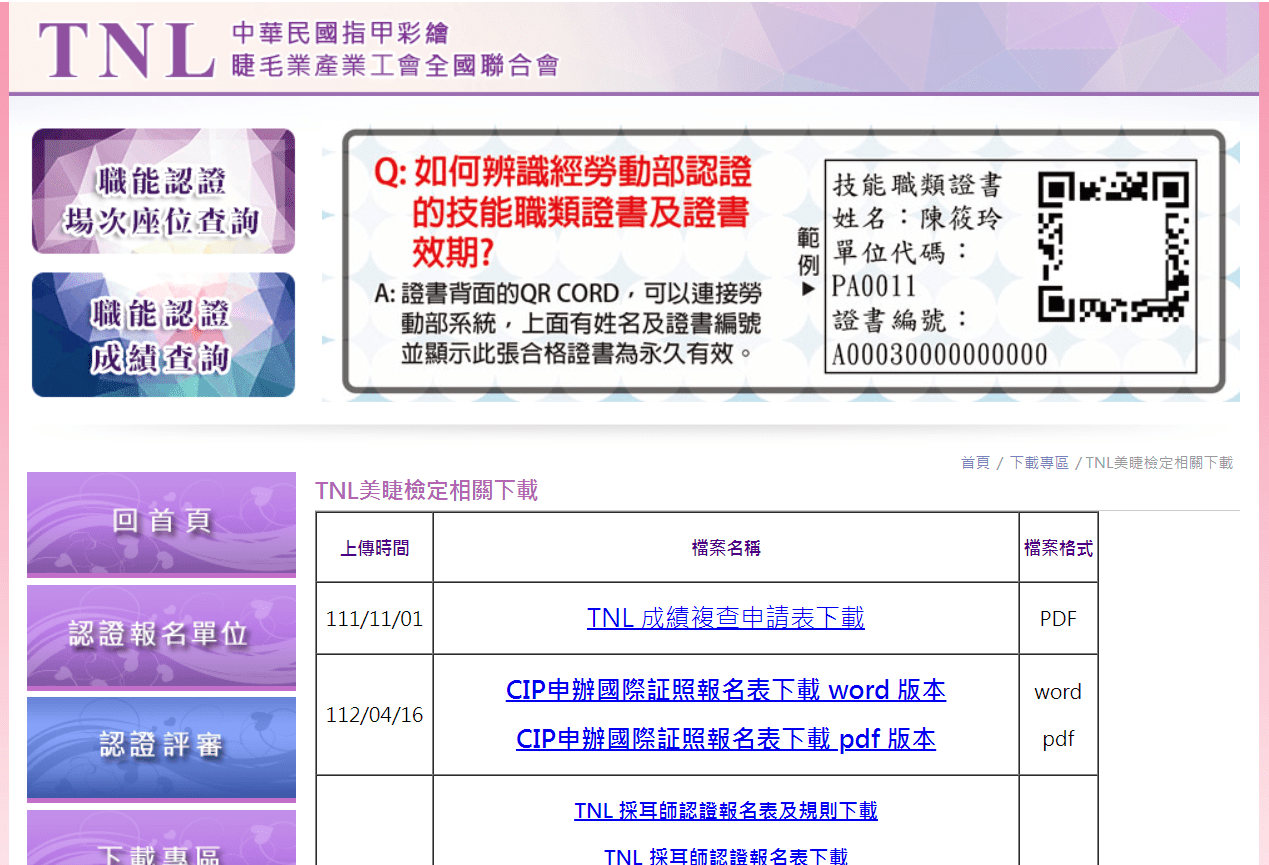Open TNL 採耳師認證報名表下載 link

[x=726, y=856]
